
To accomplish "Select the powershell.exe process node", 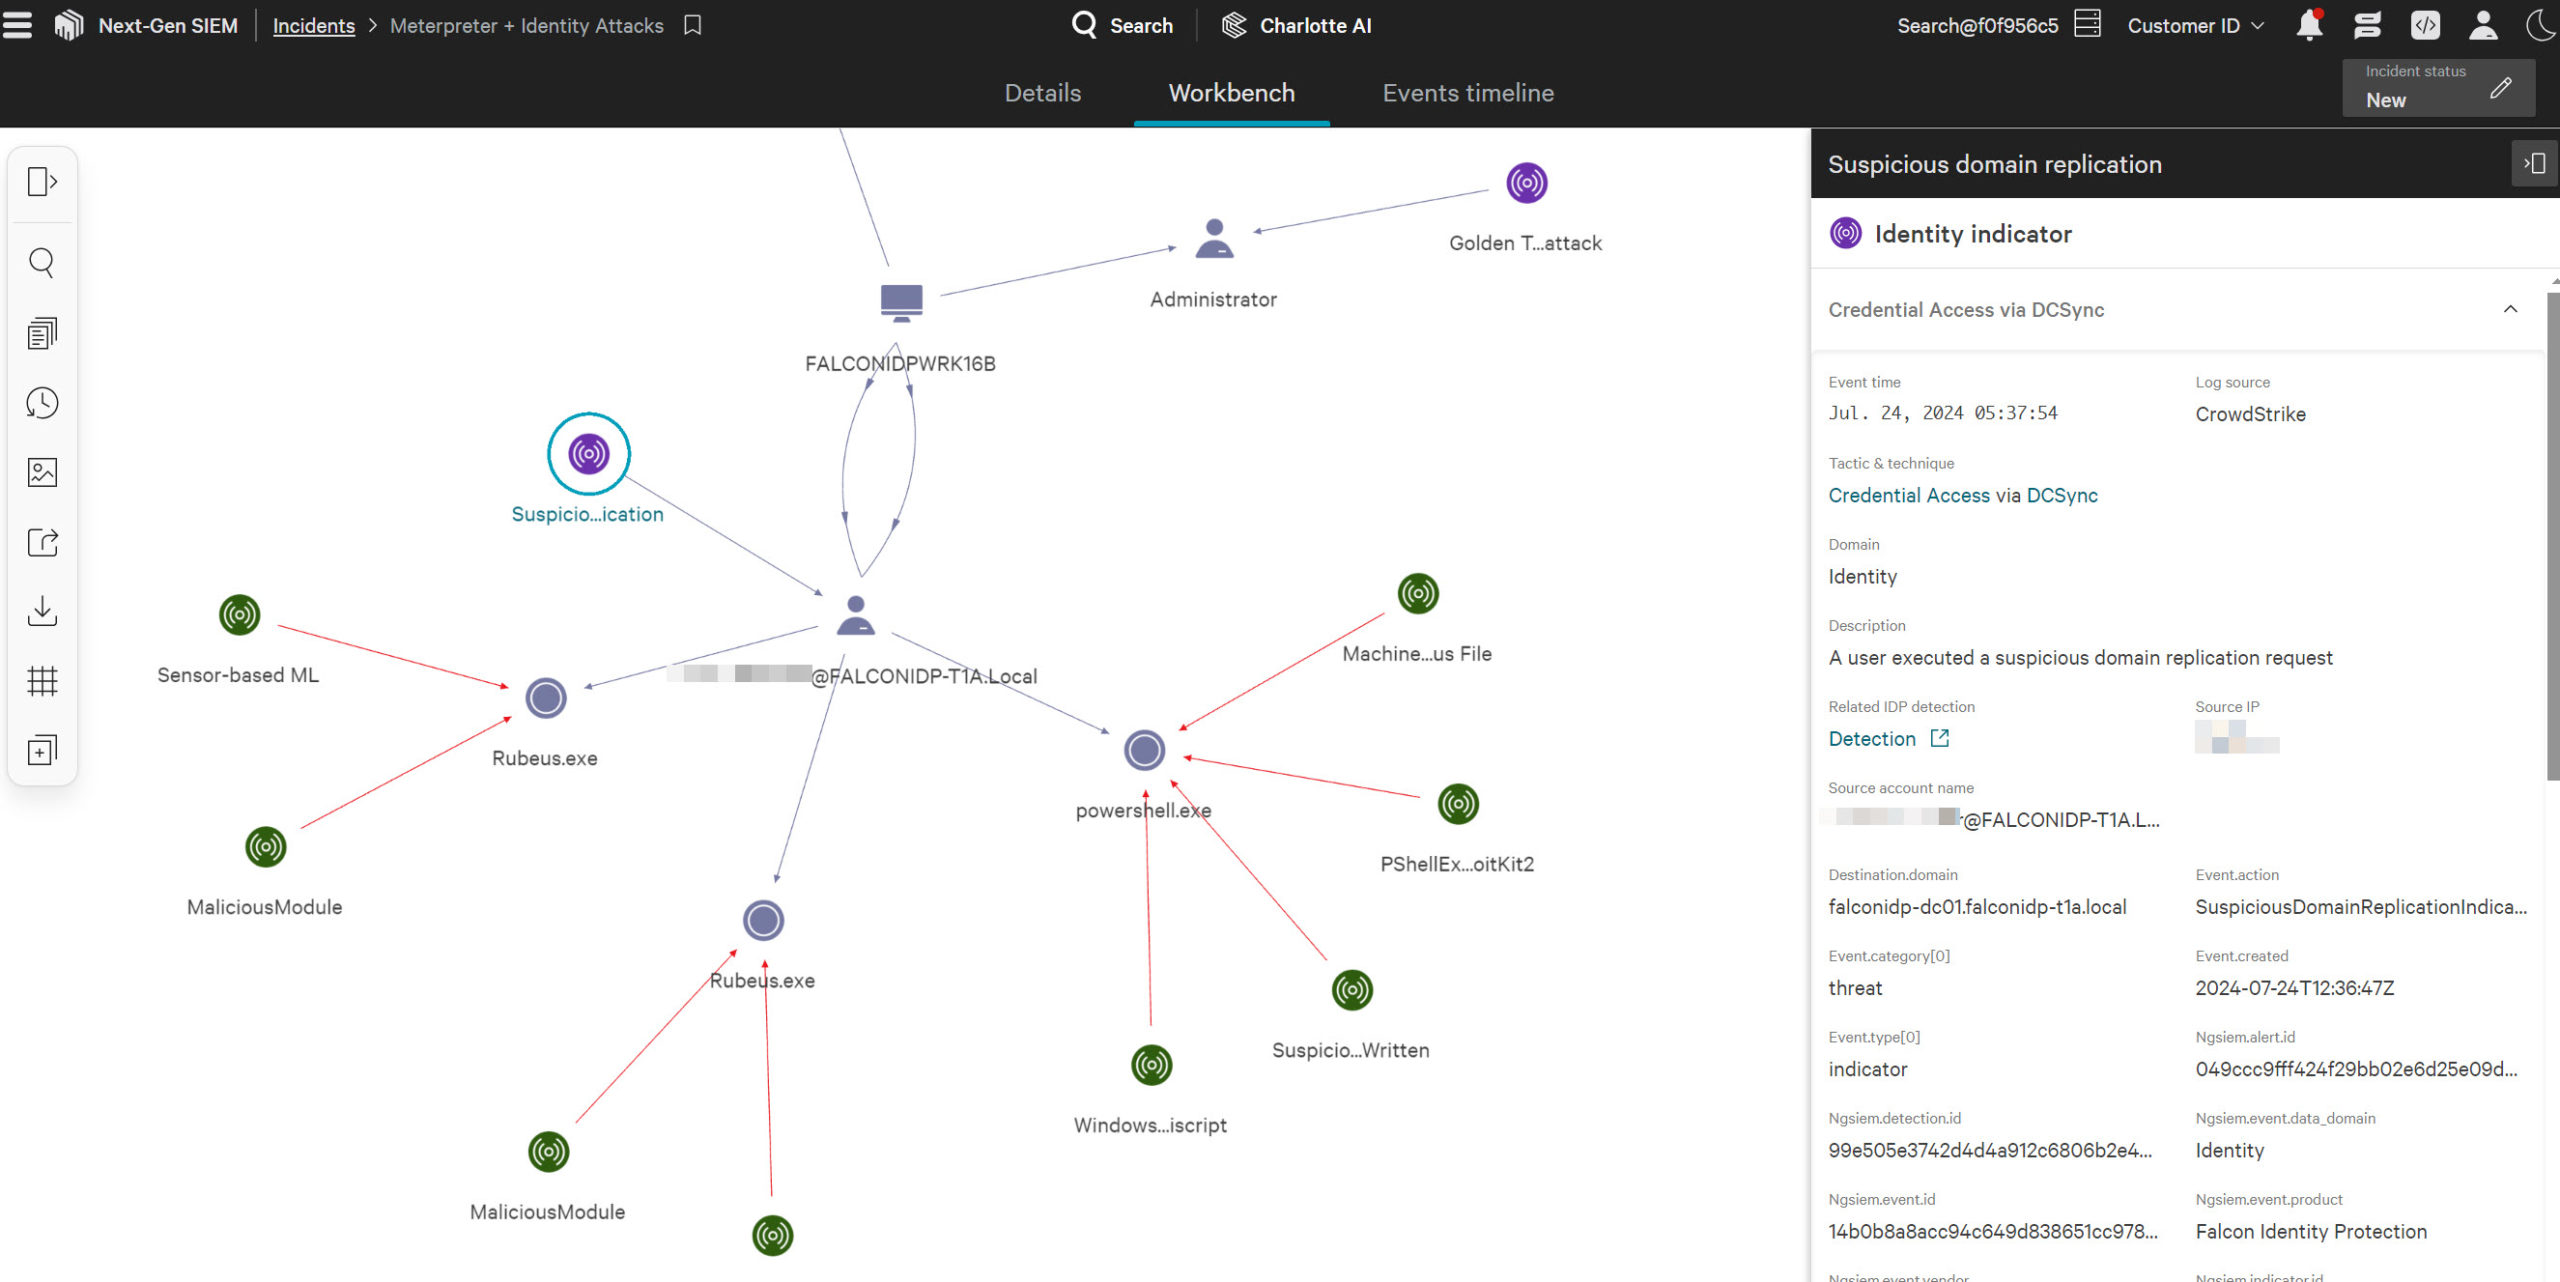I will pos(1144,750).
